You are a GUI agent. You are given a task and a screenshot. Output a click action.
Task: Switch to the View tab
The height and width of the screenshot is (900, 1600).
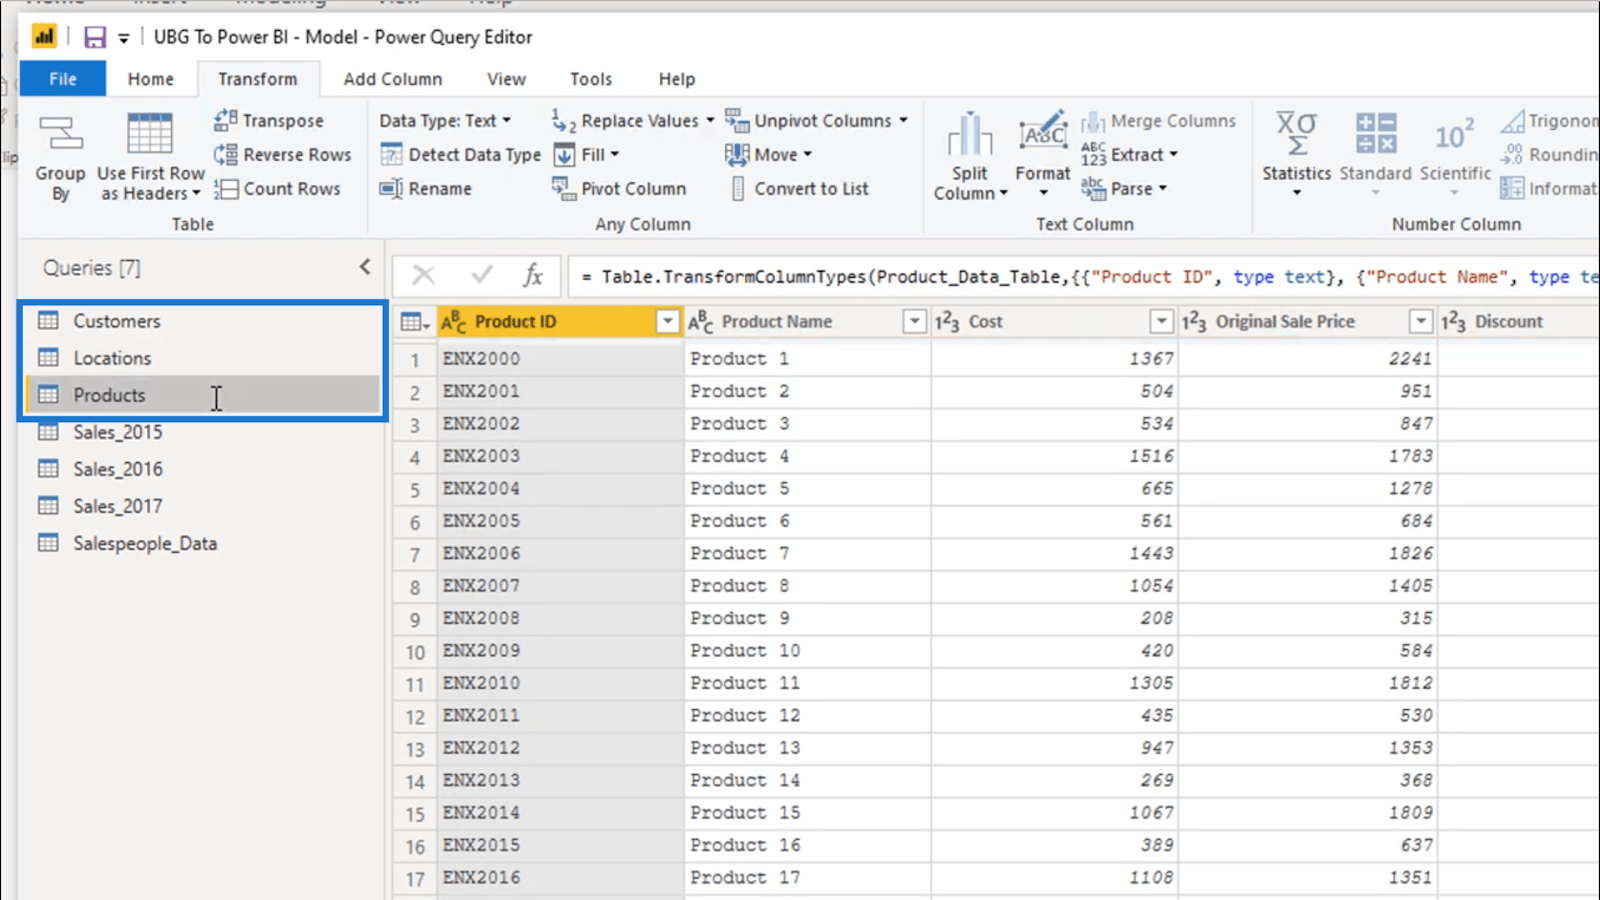[506, 79]
